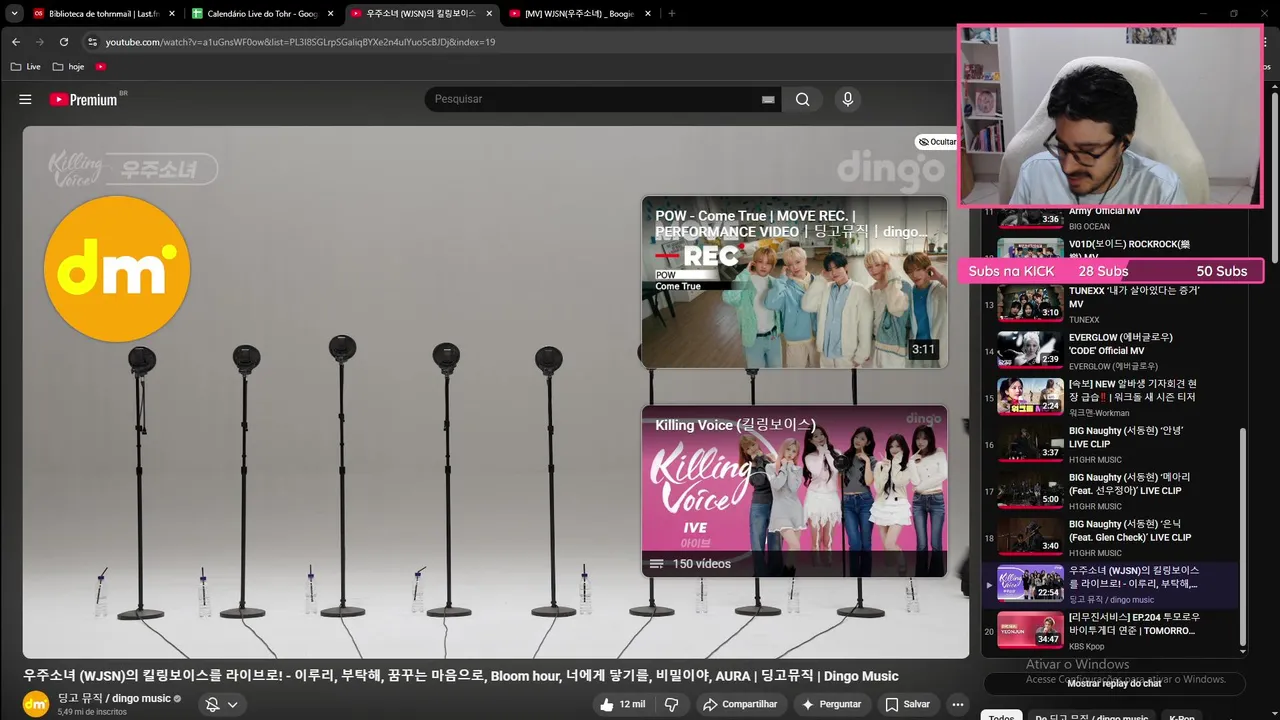This screenshot has height=720, width=1280.
Task: Click Mostrar replay do chat button
Action: (1114, 683)
